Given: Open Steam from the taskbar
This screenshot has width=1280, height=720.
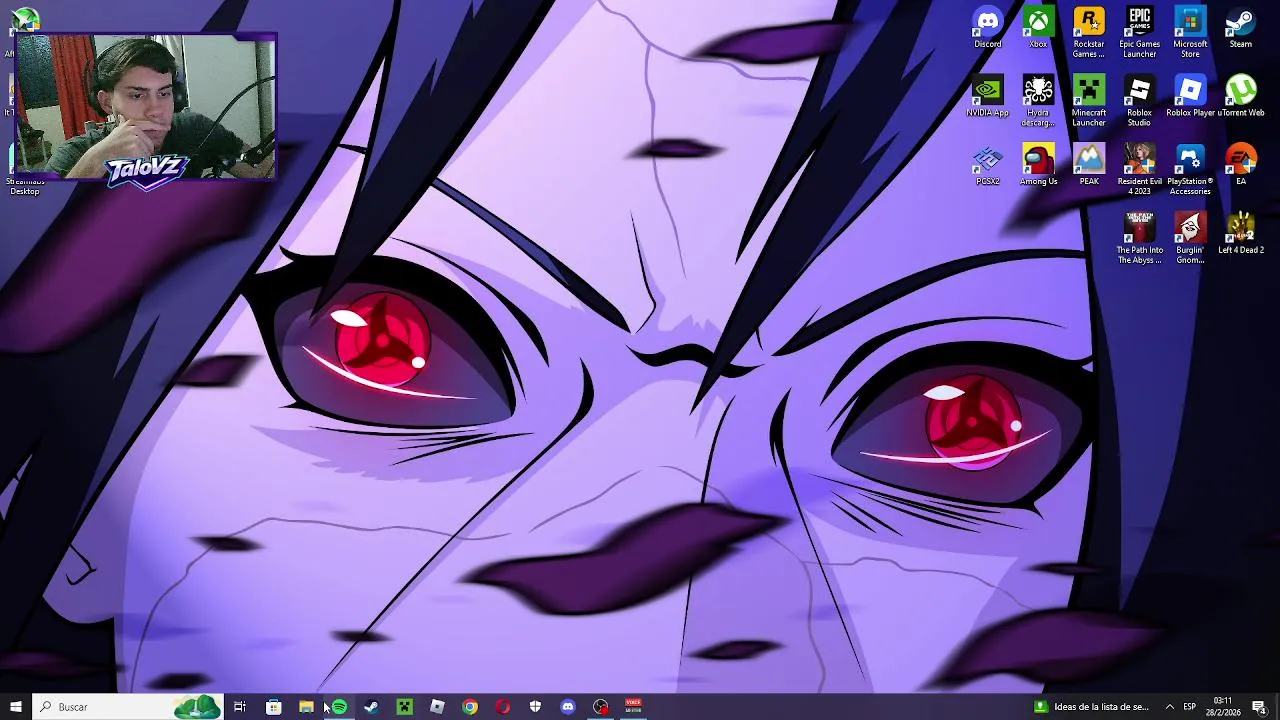Looking at the screenshot, I should pos(371,707).
